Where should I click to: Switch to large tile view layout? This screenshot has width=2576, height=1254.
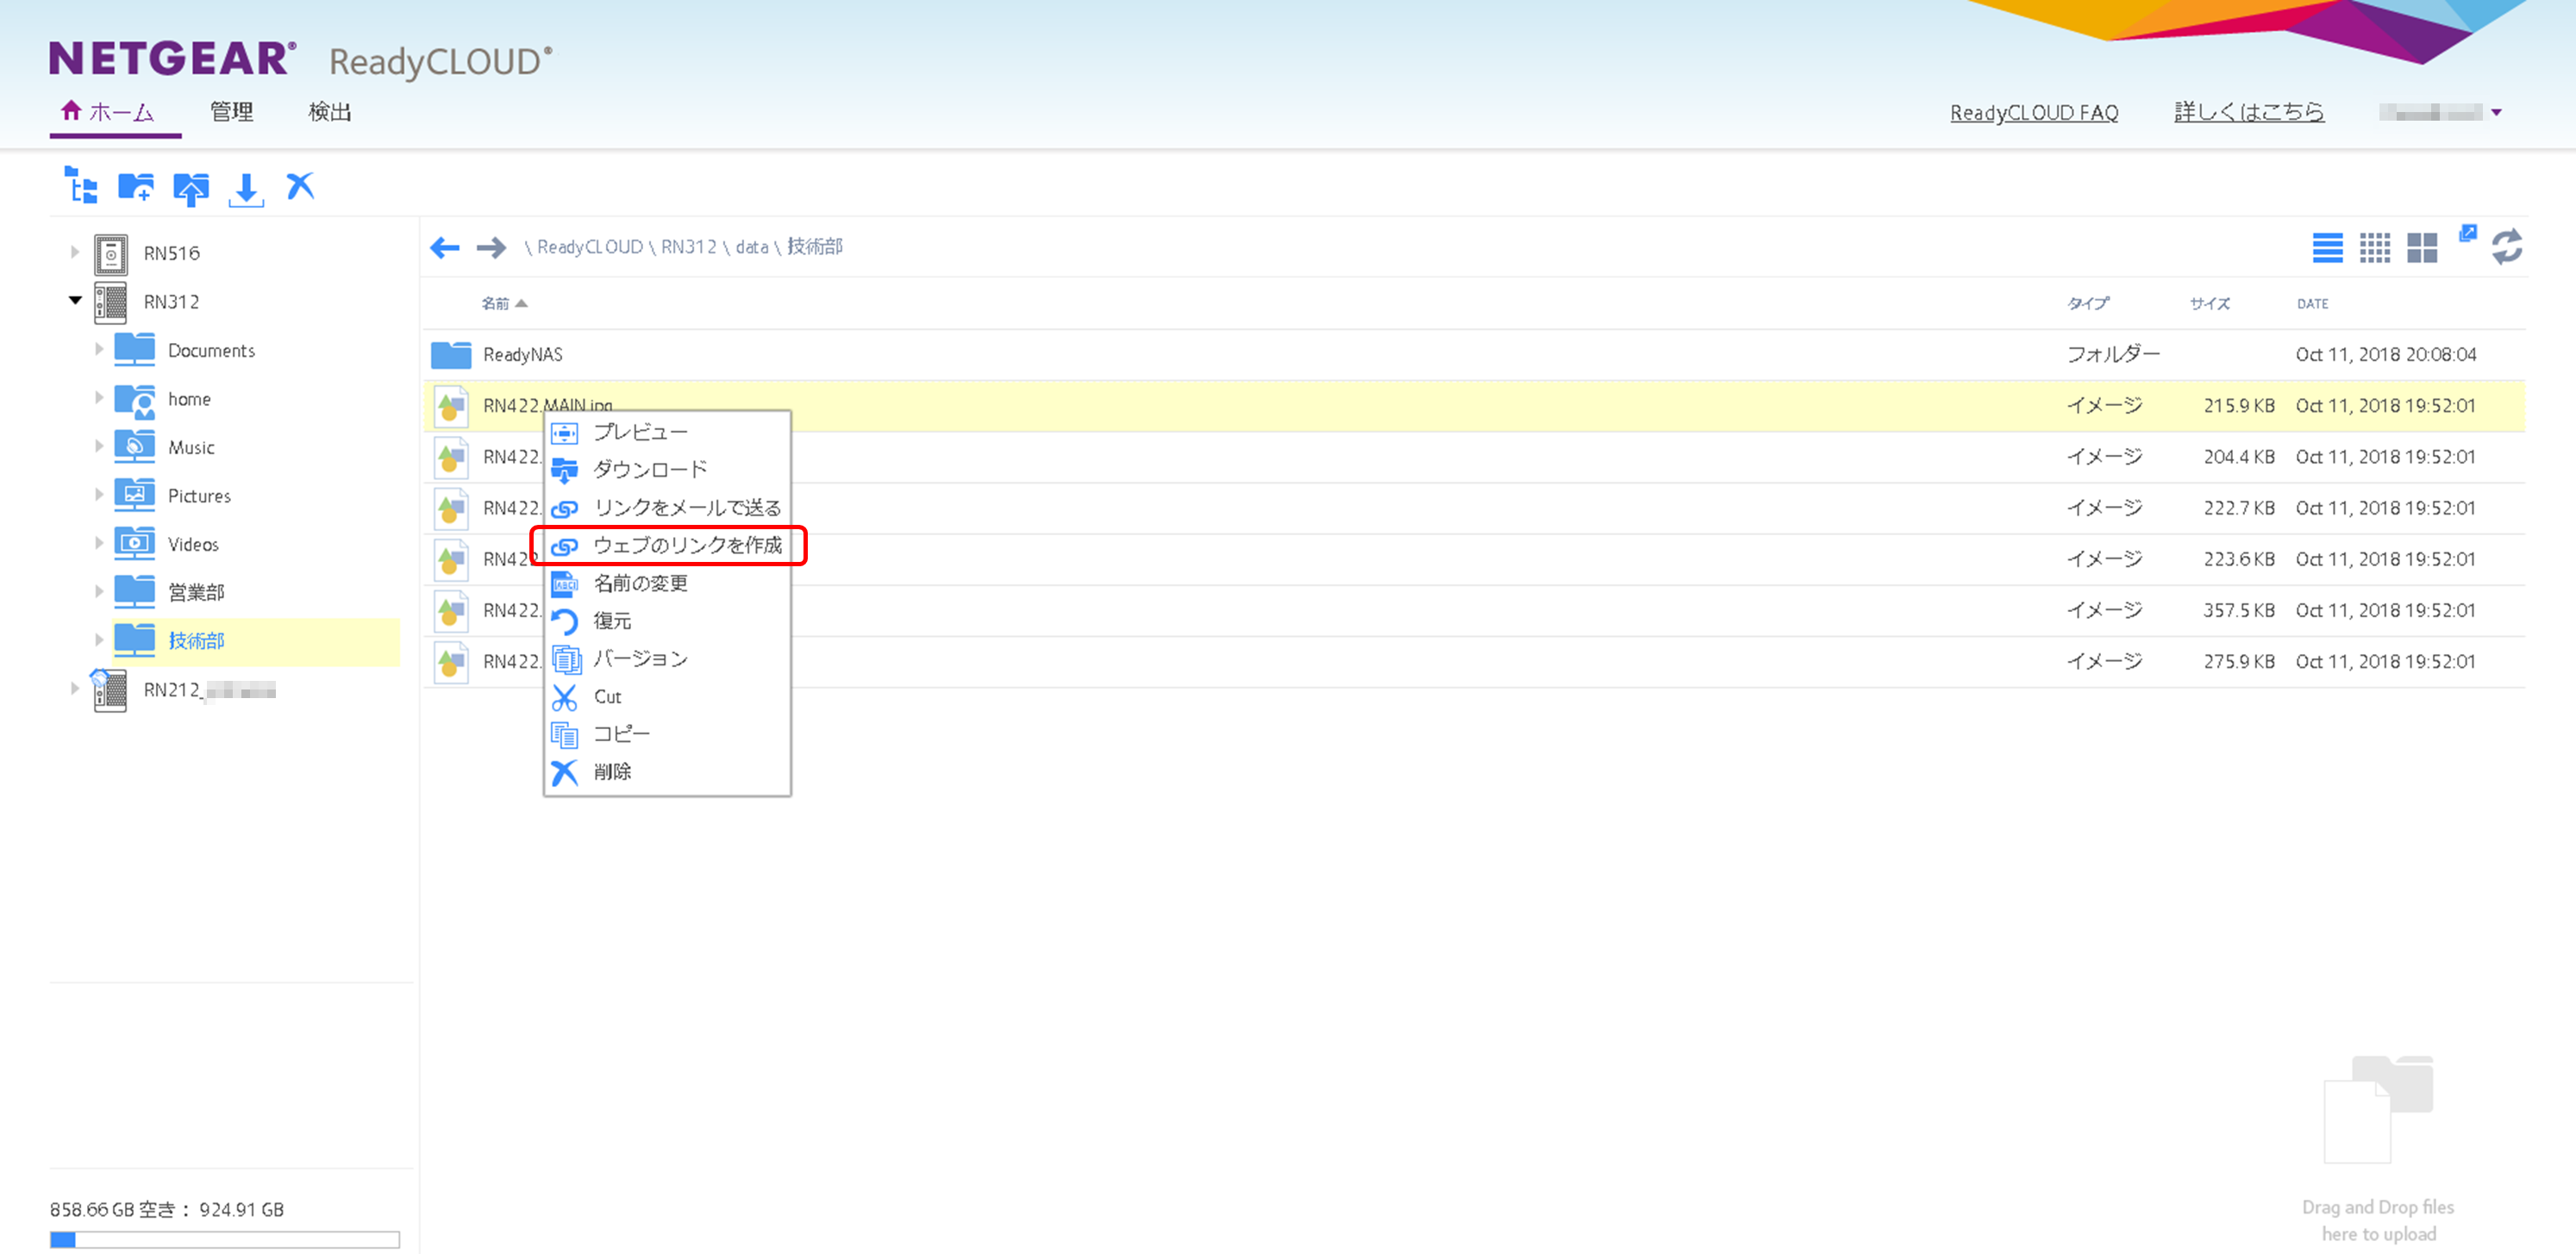[2421, 247]
